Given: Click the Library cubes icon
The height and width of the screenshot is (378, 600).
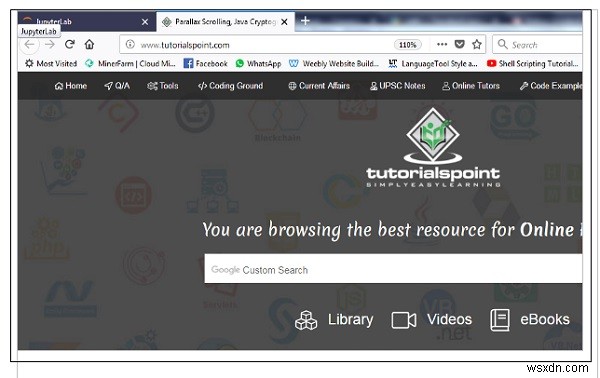Looking at the screenshot, I should [306, 320].
